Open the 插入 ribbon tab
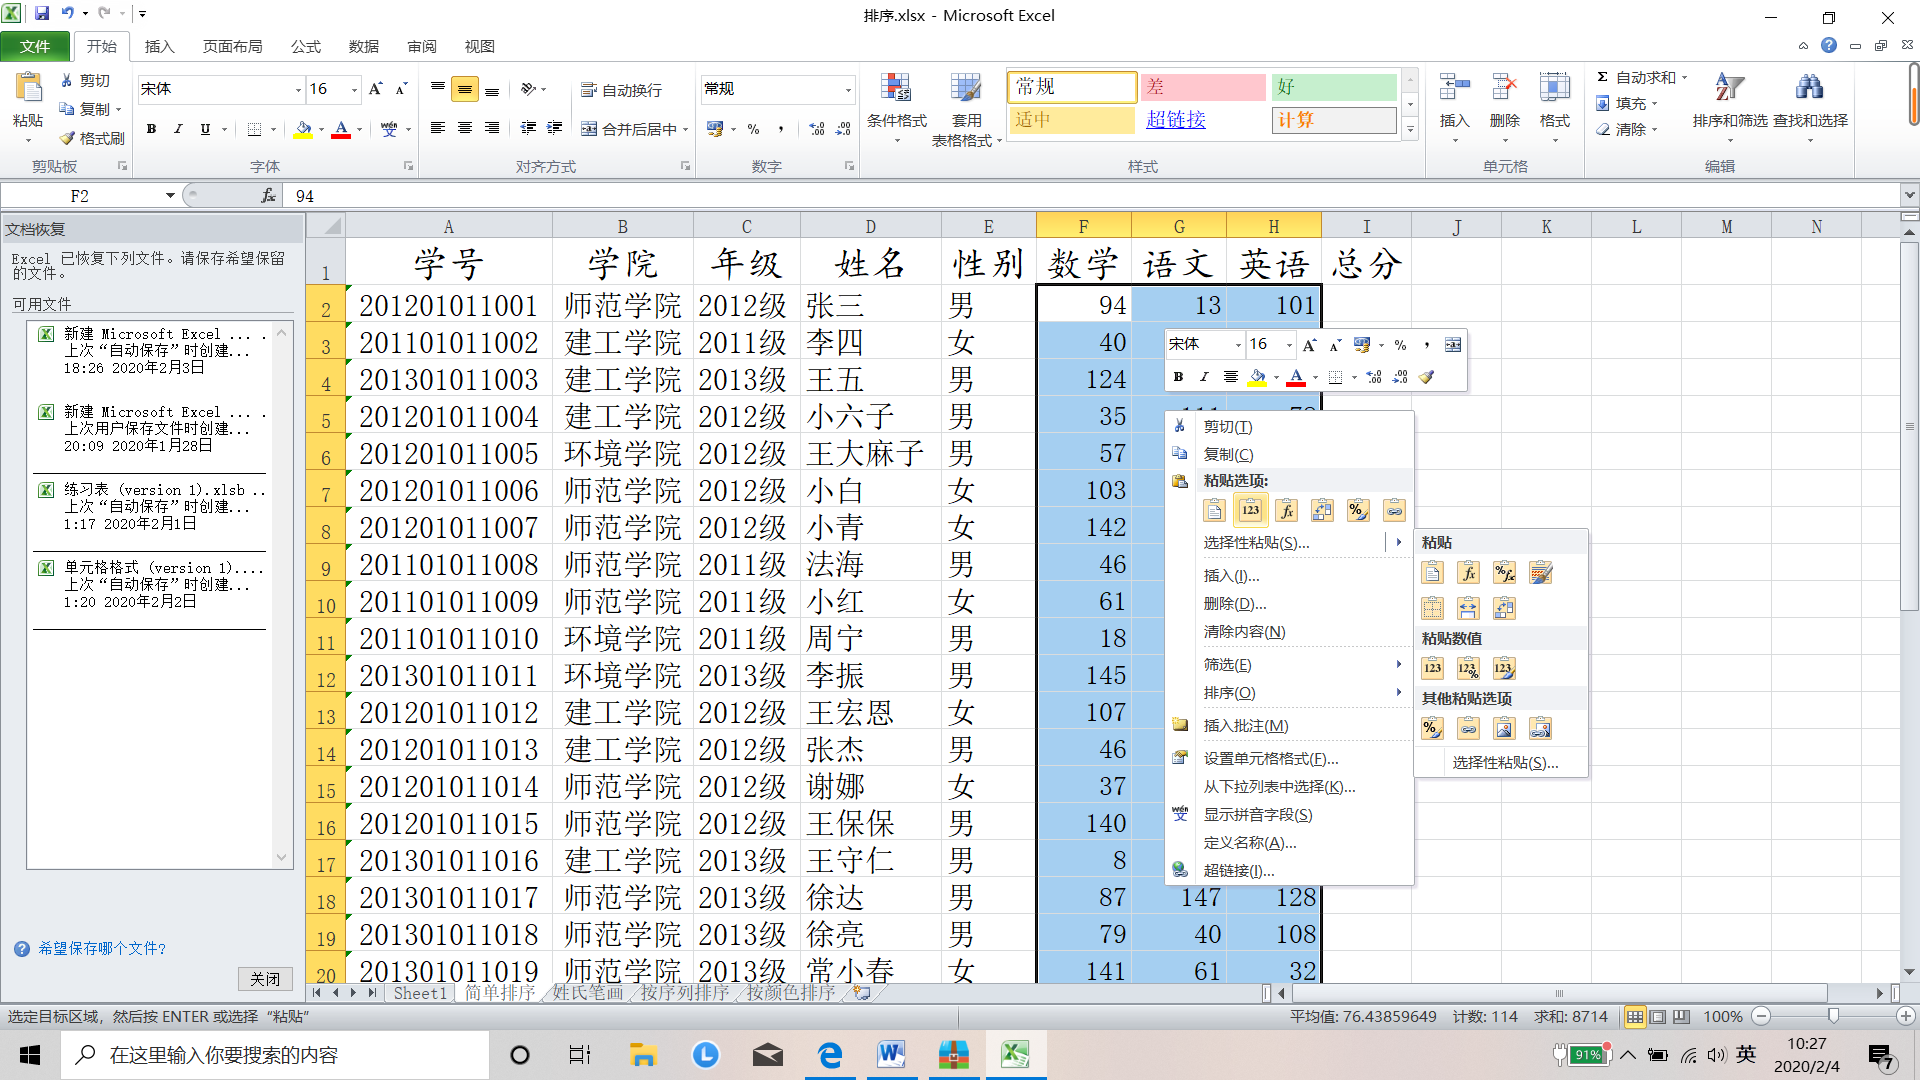 coord(159,46)
